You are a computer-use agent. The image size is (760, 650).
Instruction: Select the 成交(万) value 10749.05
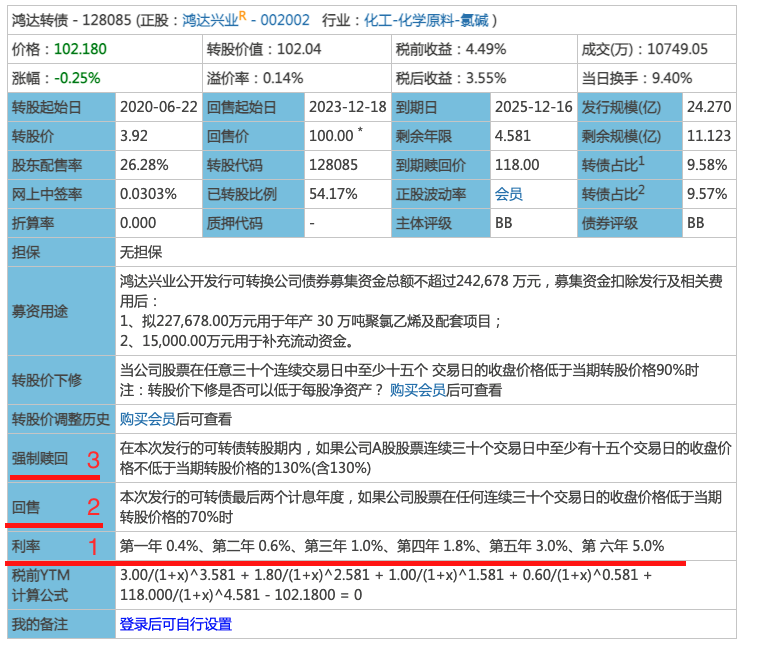(678, 49)
